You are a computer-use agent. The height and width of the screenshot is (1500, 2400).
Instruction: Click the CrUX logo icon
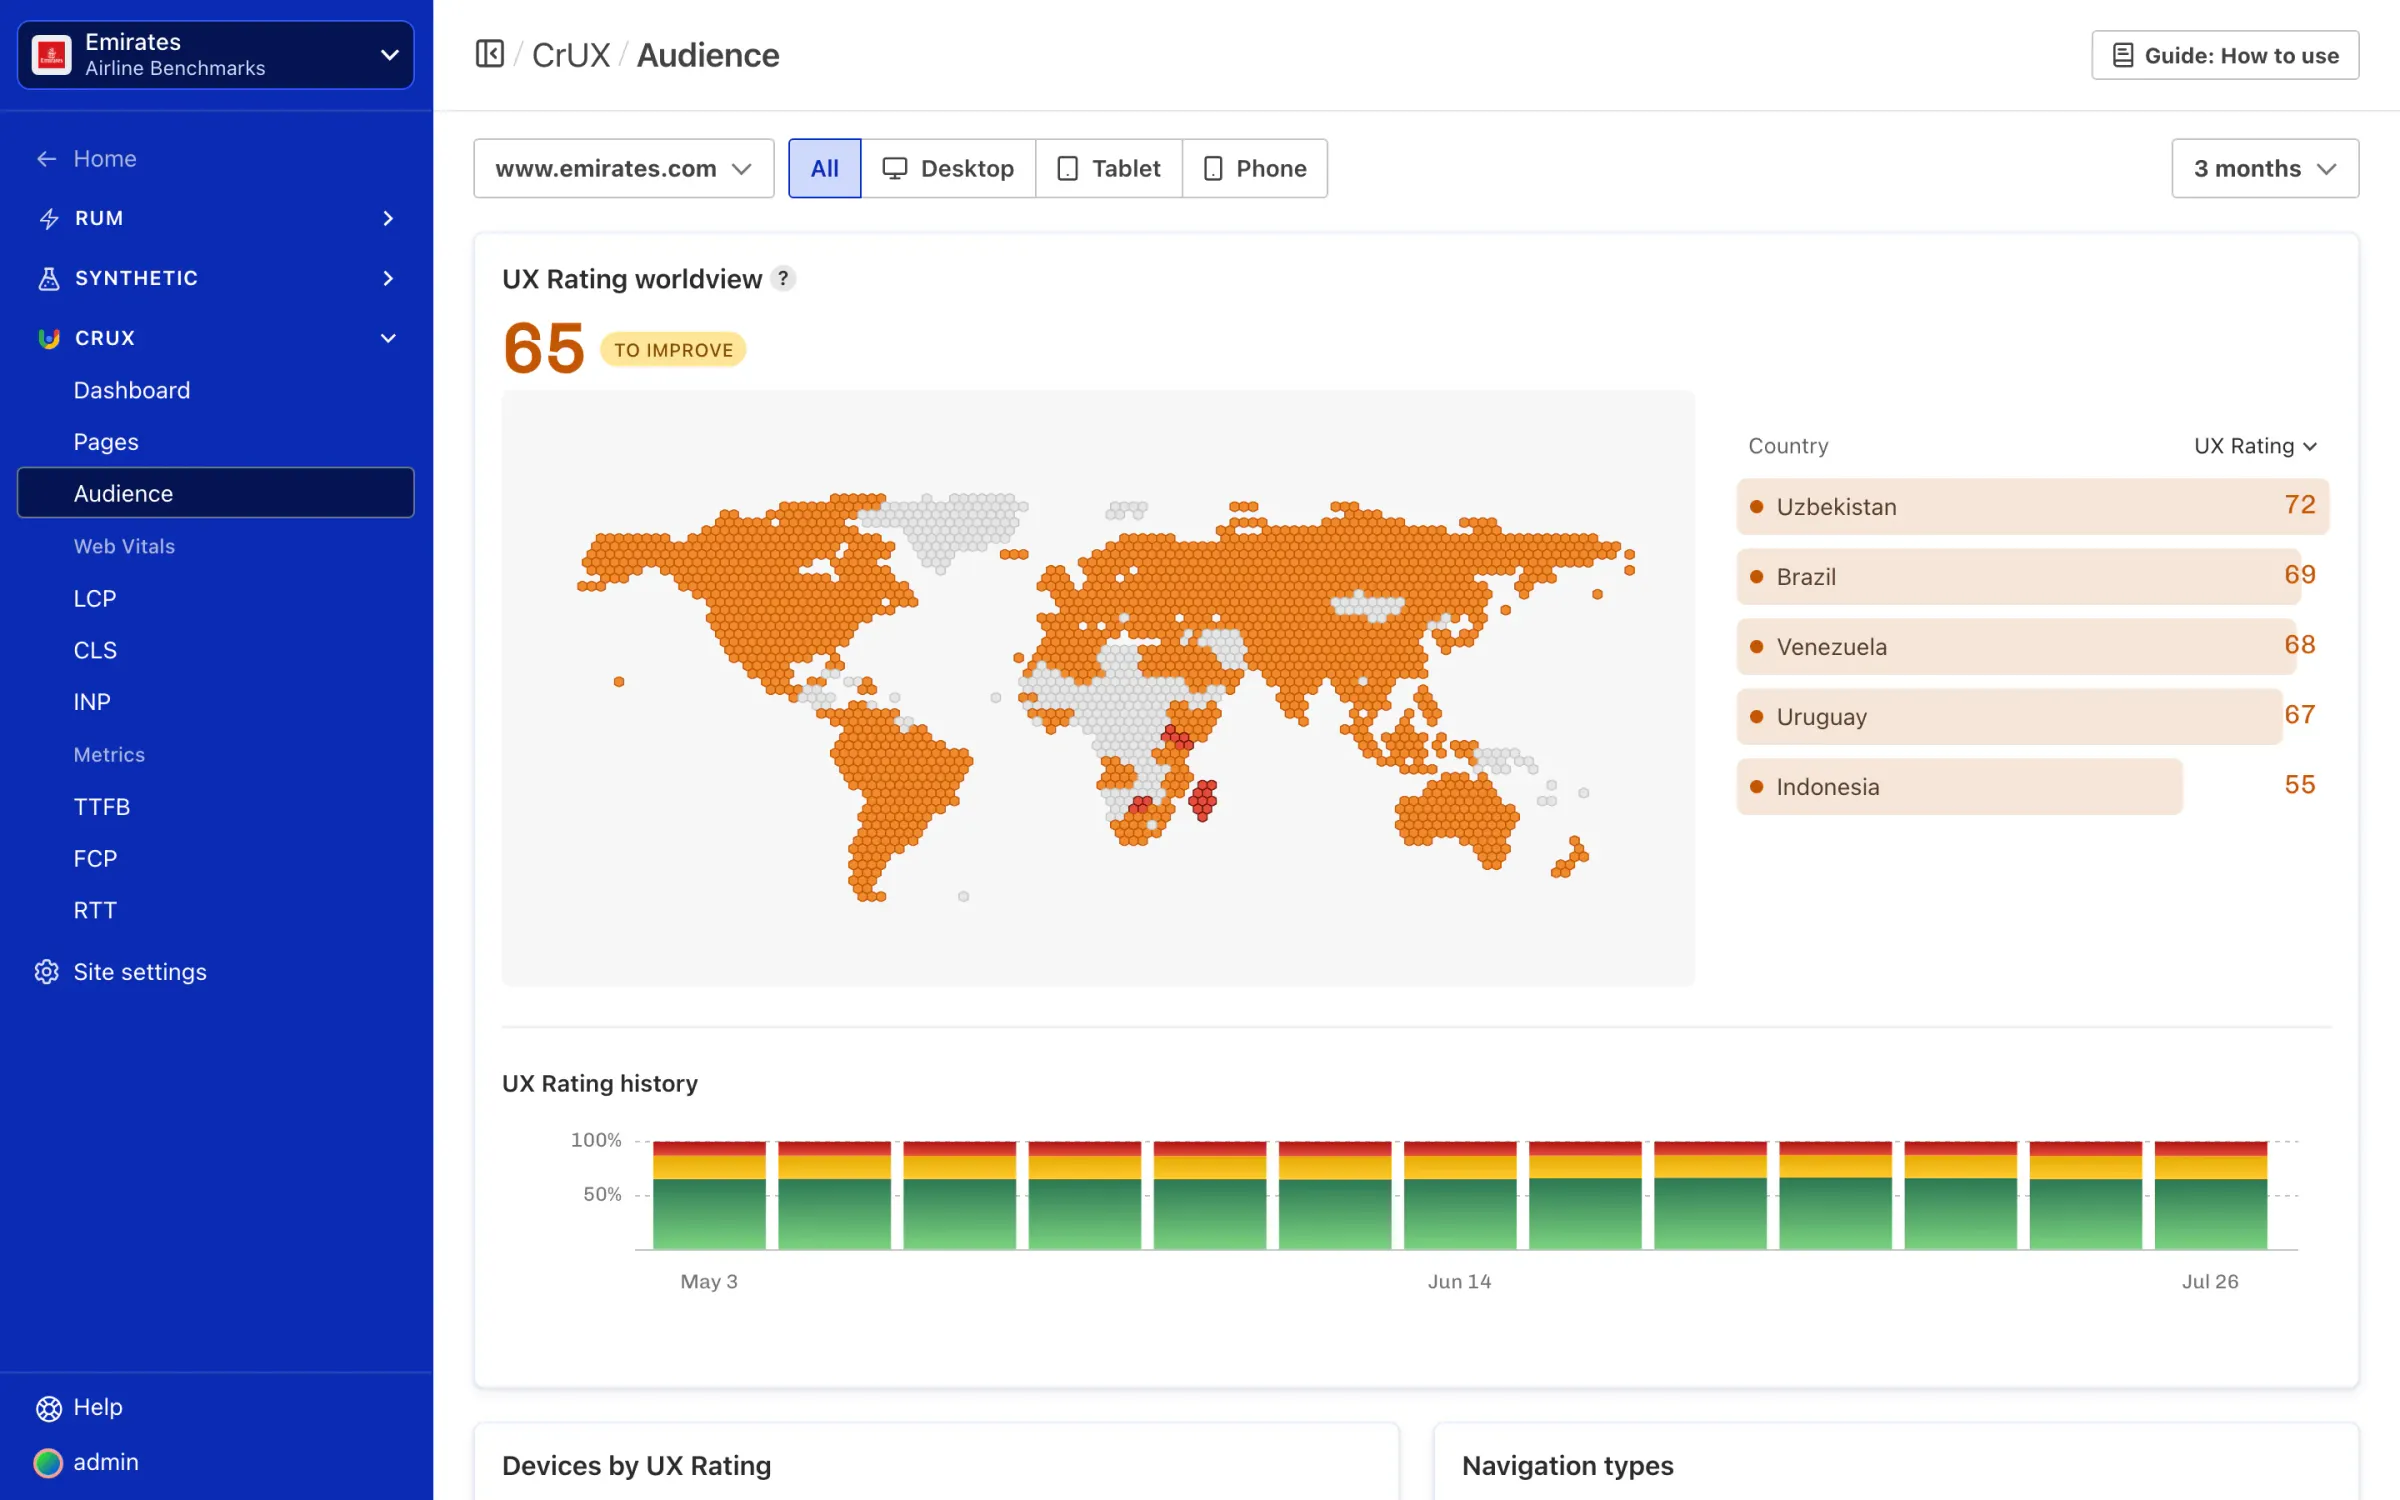tap(49, 338)
